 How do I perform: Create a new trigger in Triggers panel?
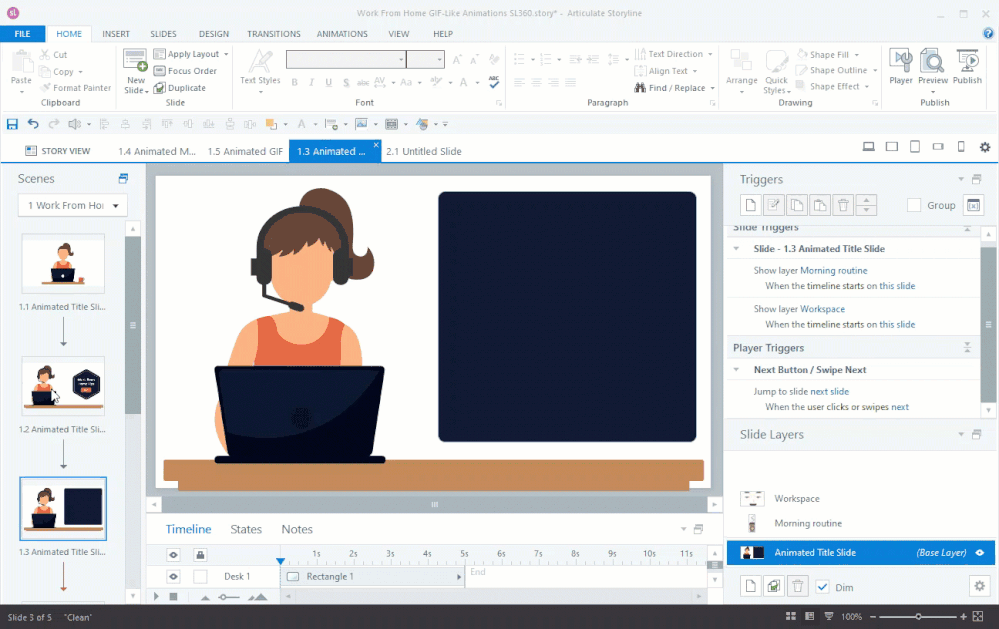tap(750, 205)
